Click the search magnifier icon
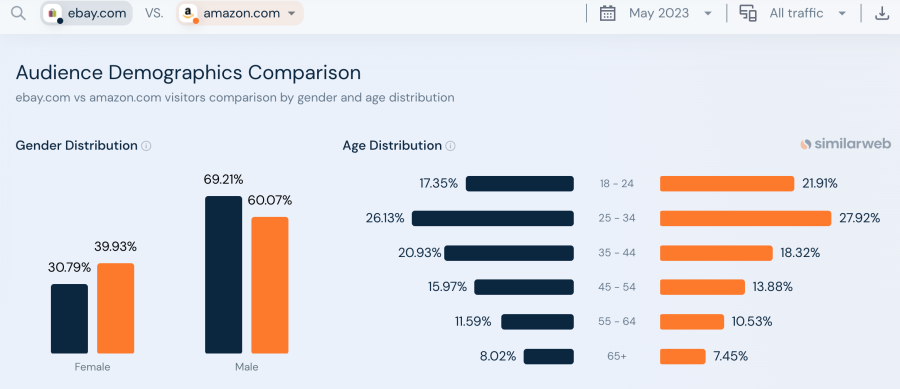Viewport: 900px width, 389px height. point(18,13)
